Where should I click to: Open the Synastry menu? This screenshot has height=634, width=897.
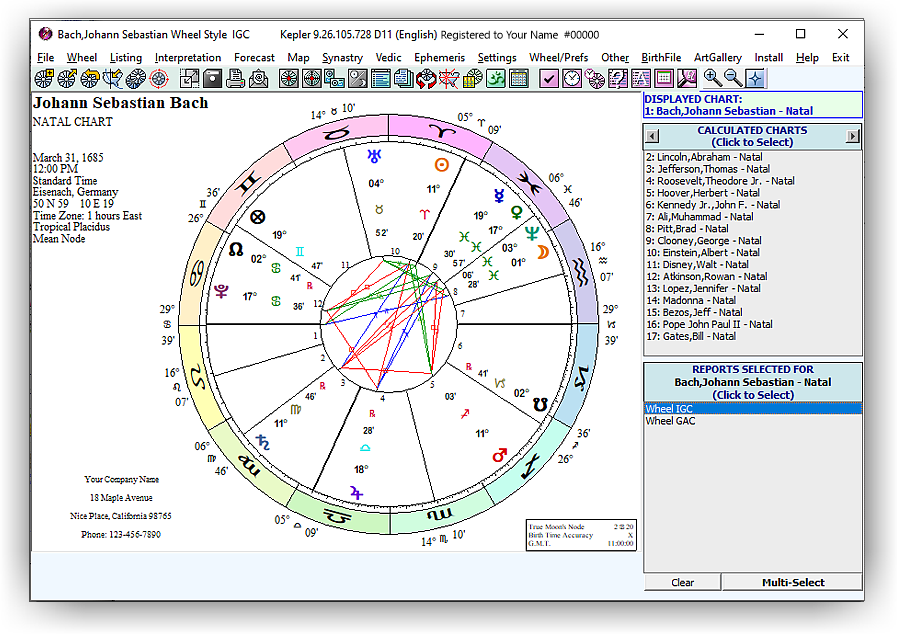click(x=342, y=58)
